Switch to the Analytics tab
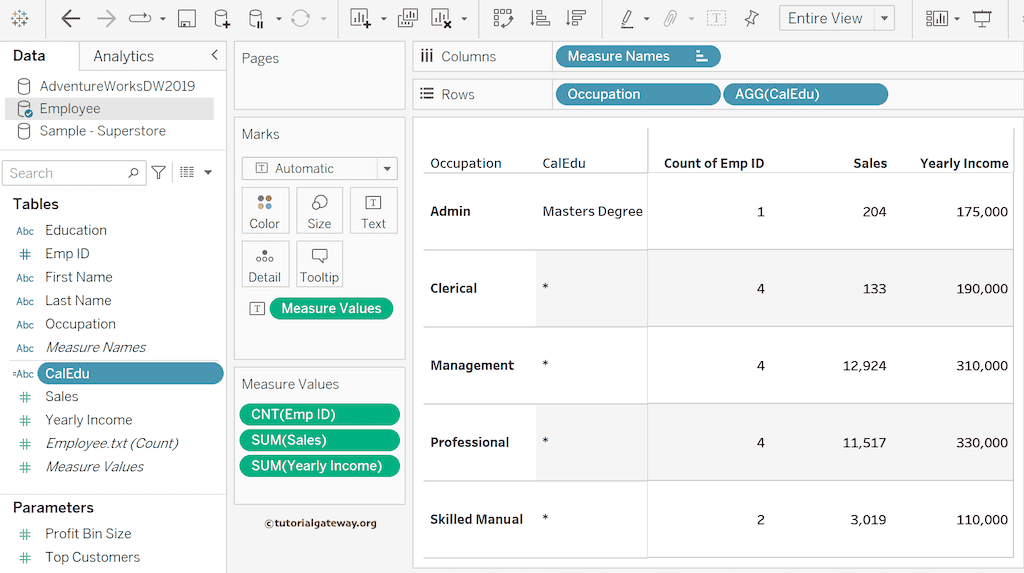 coord(123,56)
